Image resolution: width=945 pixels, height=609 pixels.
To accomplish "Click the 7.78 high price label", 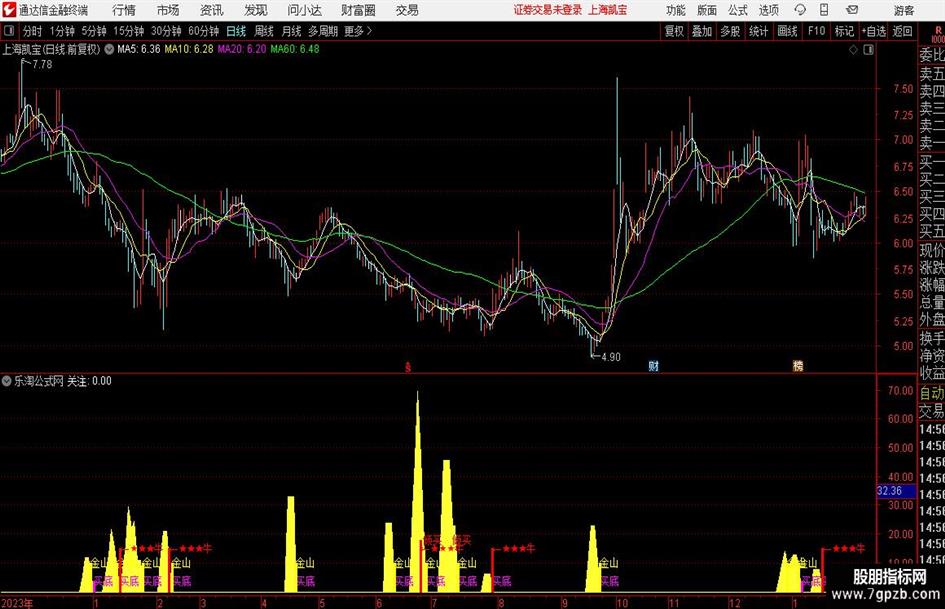I will tap(42, 65).
